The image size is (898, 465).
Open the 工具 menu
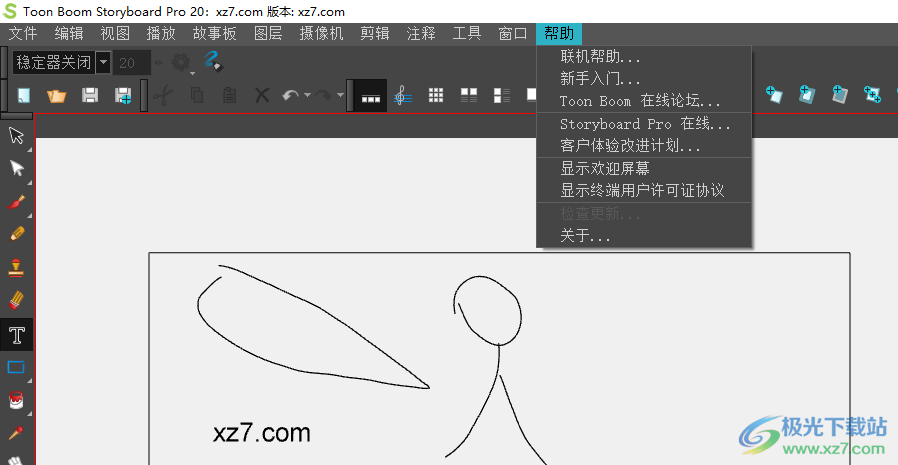point(467,34)
